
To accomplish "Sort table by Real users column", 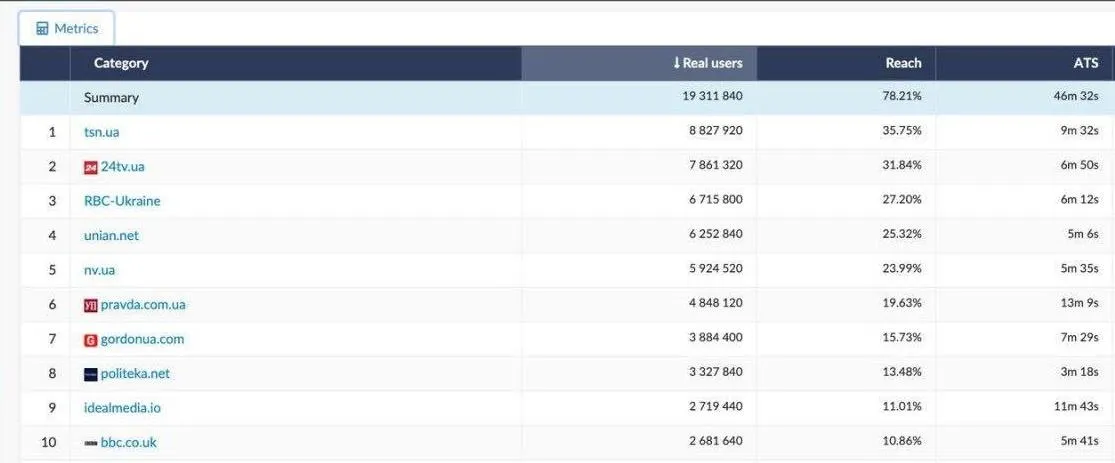I will [x=712, y=63].
